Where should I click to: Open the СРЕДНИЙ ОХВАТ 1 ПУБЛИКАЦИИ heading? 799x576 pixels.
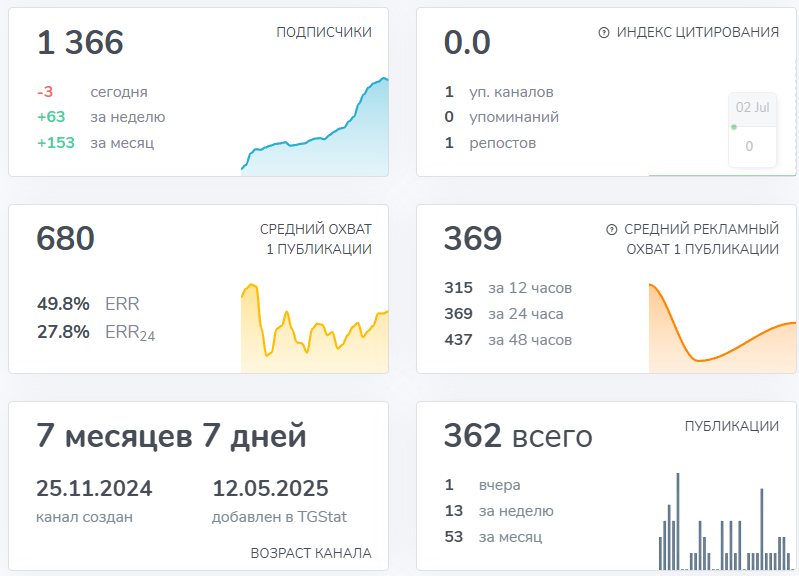tap(316, 239)
